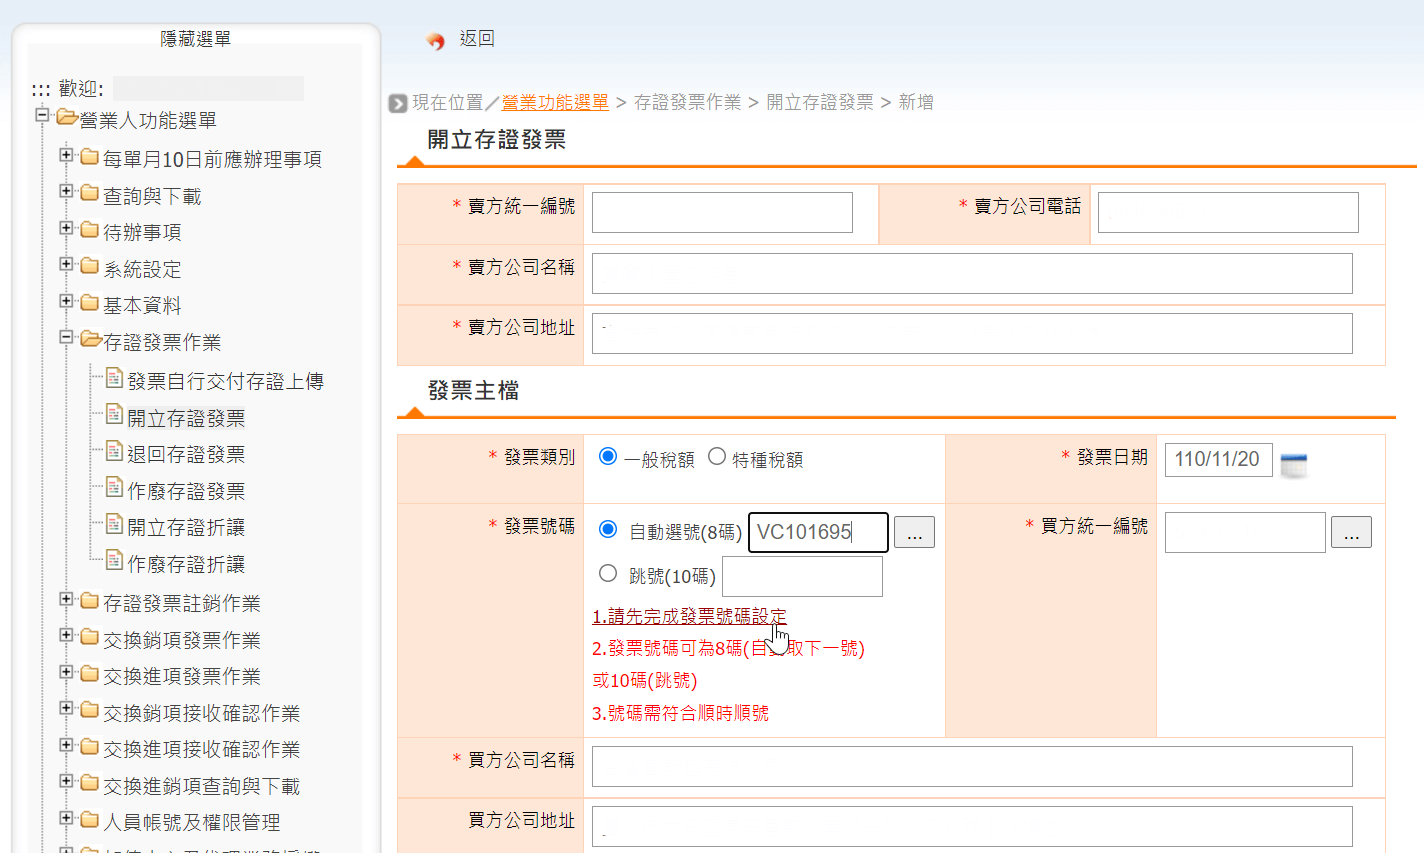Click the folder icon of 存證發票註銷作業

pos(90,601)
